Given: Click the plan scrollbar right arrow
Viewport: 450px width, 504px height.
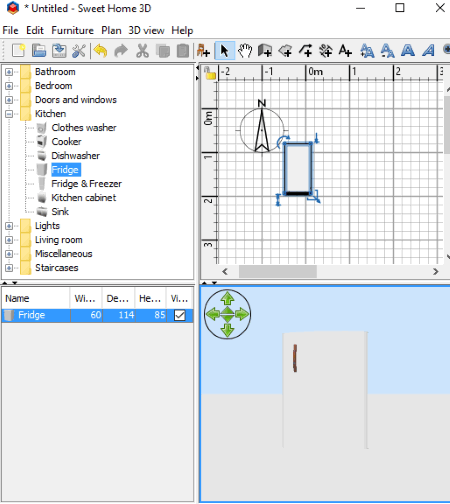Looking at the screenshot, I should click(x=435, y=272).
